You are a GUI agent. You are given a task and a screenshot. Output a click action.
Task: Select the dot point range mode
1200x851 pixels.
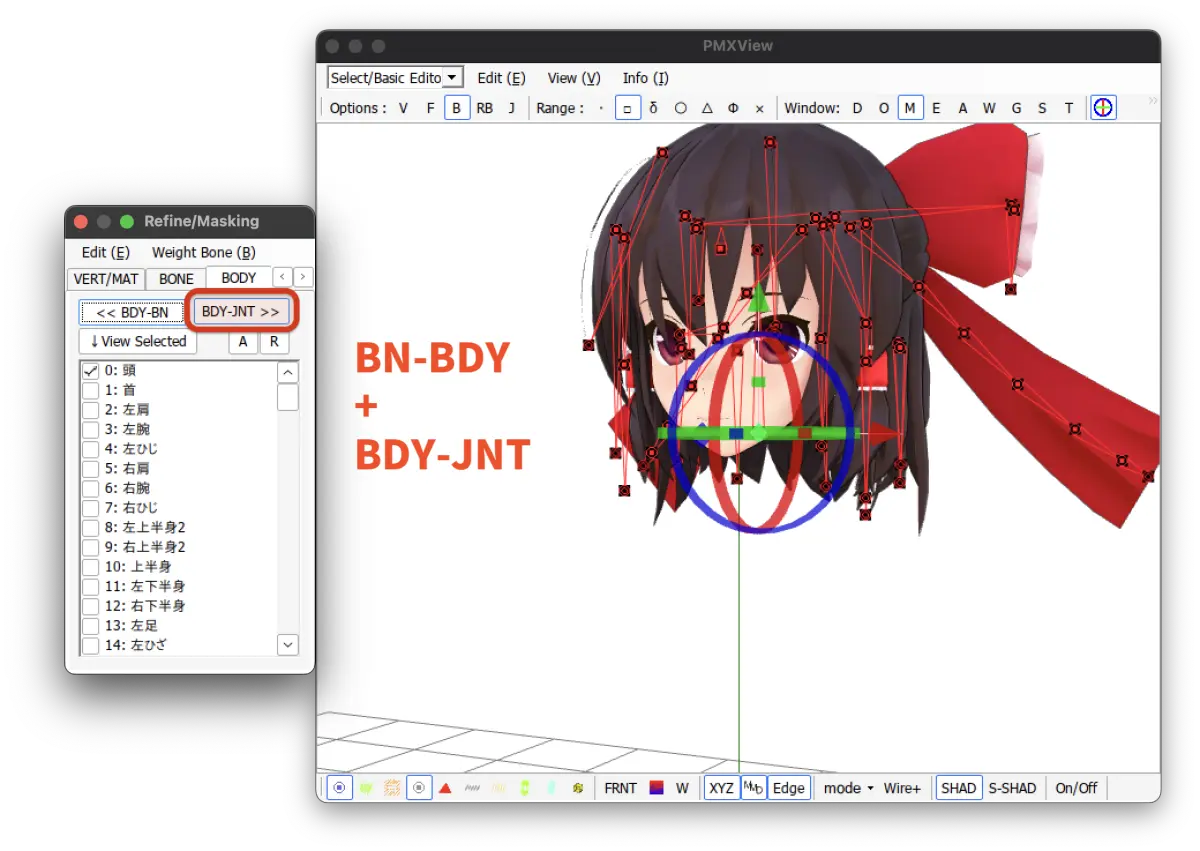point(601,108)
